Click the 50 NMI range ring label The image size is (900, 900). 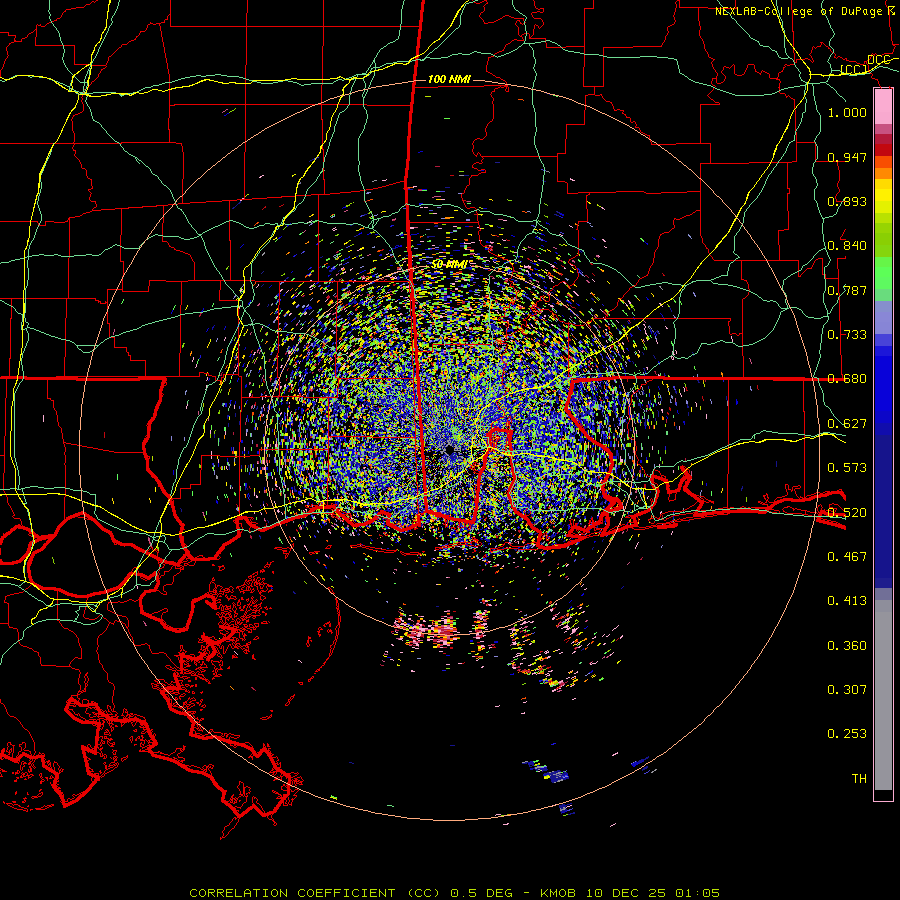(x=449, y=265)
